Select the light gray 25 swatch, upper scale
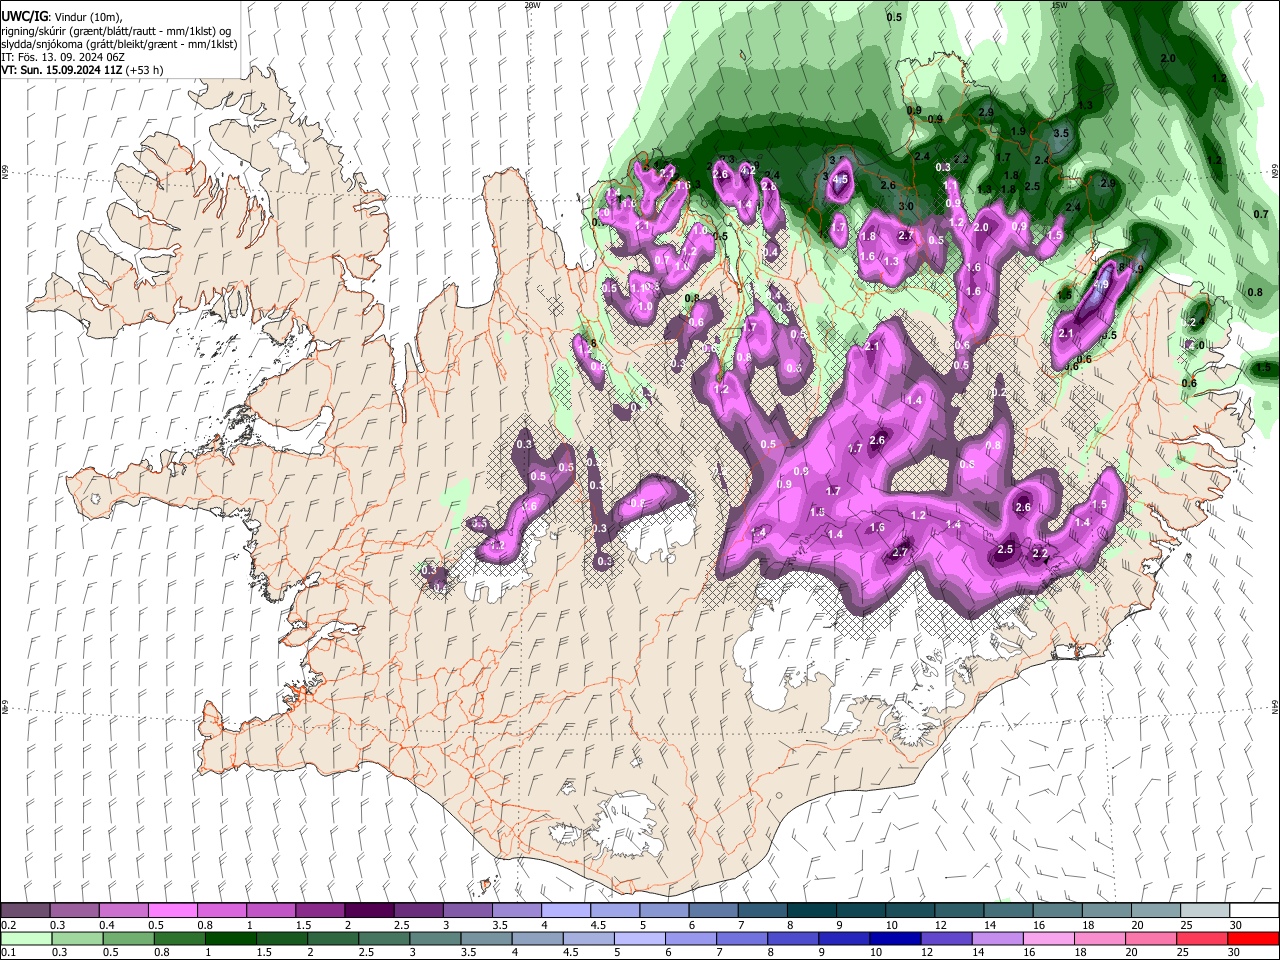This screenshot has height=960, width=1280. (x=1205, y=911)
